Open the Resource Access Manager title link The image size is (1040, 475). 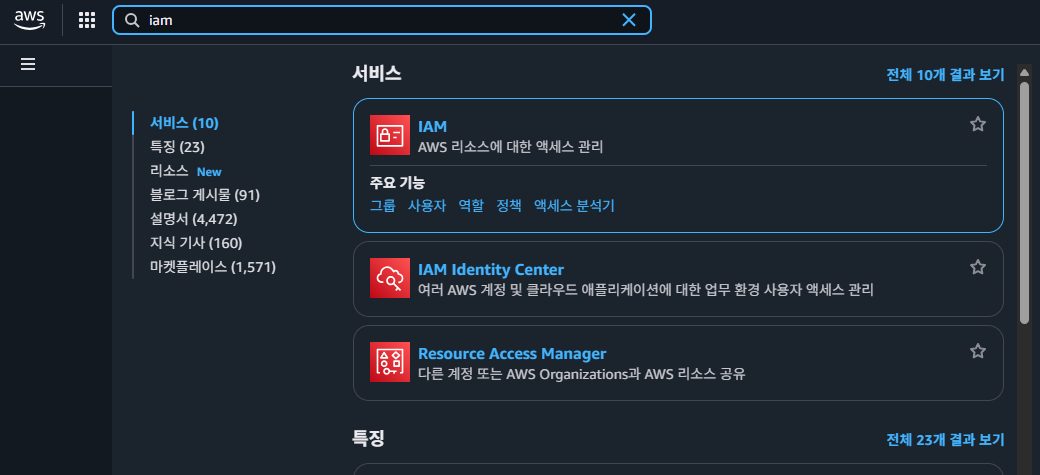[512, 353]
